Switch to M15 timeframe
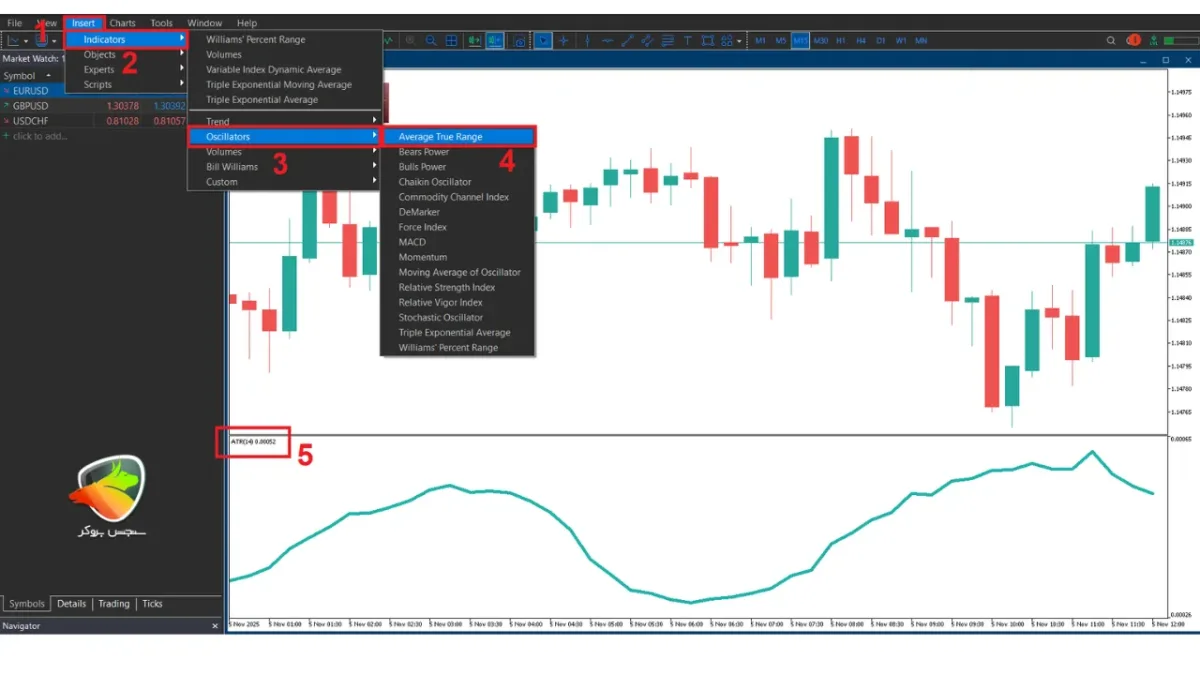Viewport: 1200px width, 675px height. click(x=800, y=41)
